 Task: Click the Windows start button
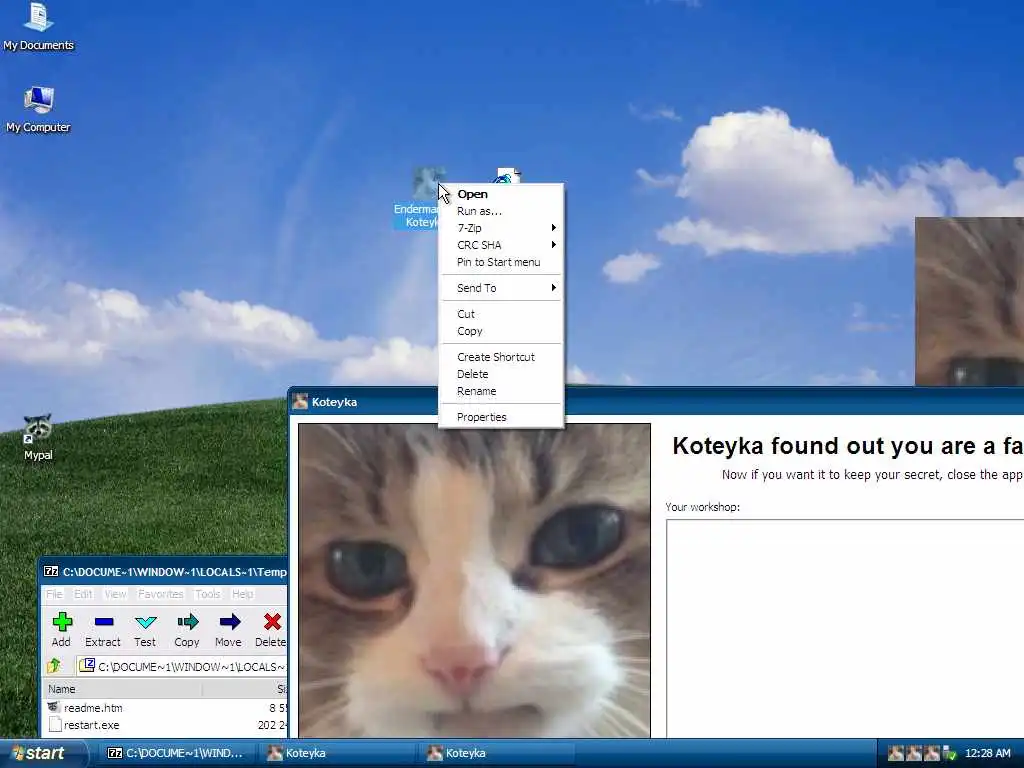[x=43, y=753]
